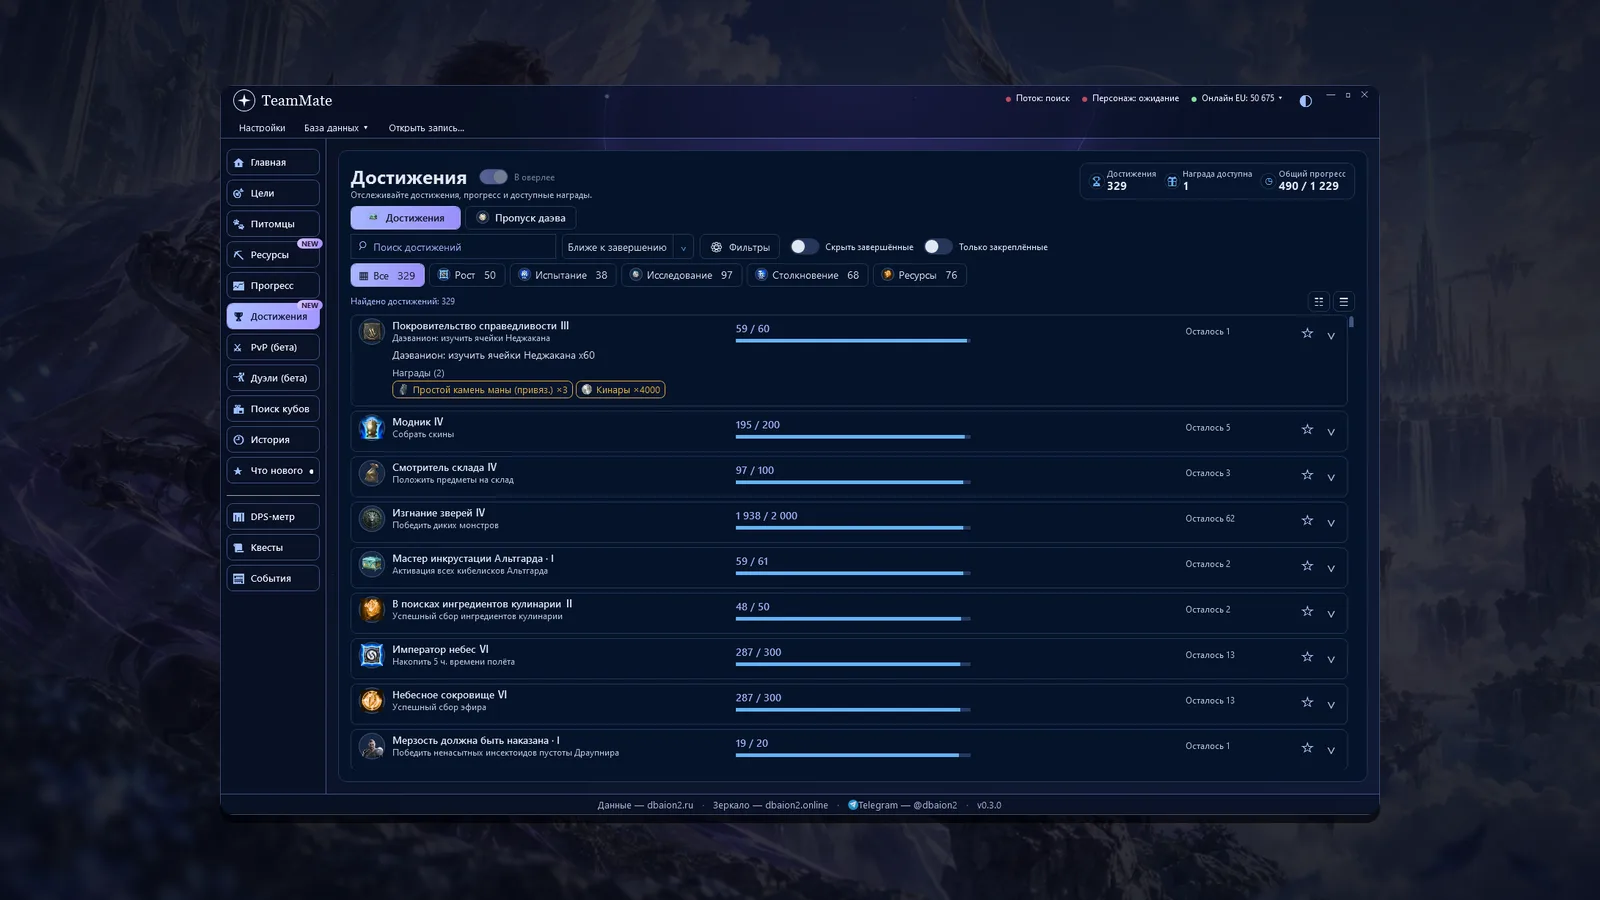Pin the Смотритель склада IV achievement with star
Screen dimensions: 1600x900
(x=1307, y=475)
